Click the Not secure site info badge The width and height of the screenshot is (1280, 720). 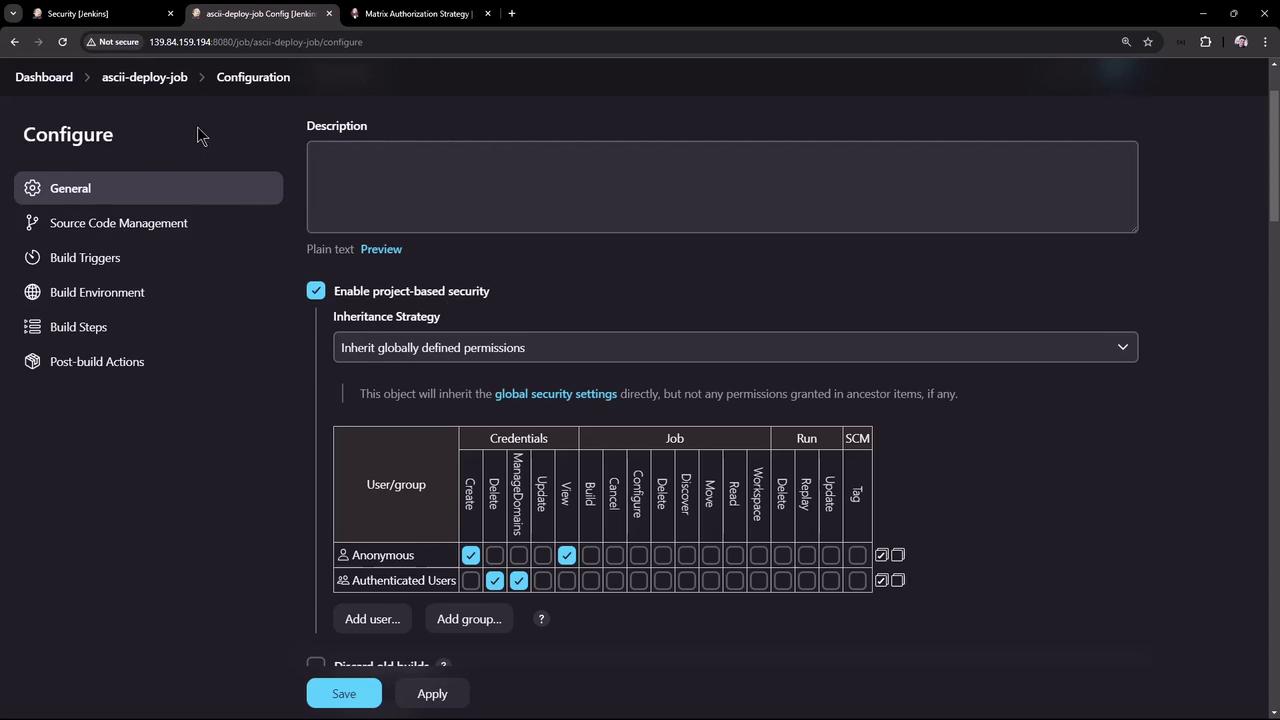coord(112,42)
